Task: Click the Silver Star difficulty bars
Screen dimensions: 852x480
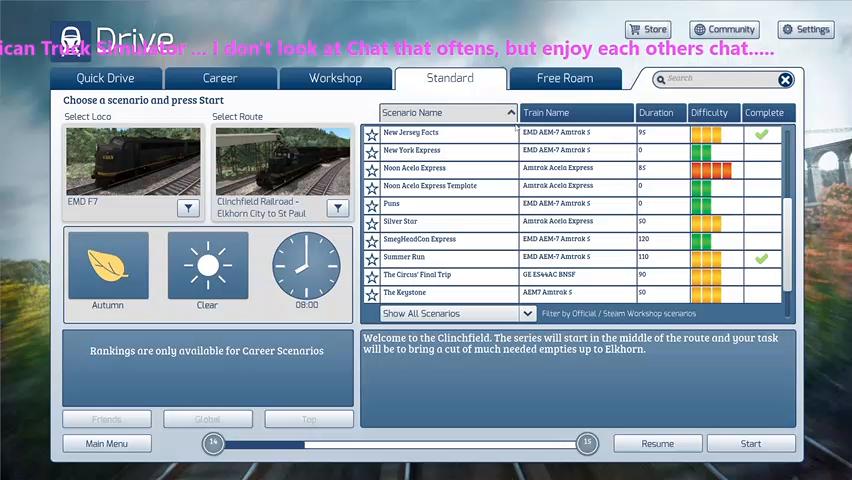Action: click(x=706, y=223)
